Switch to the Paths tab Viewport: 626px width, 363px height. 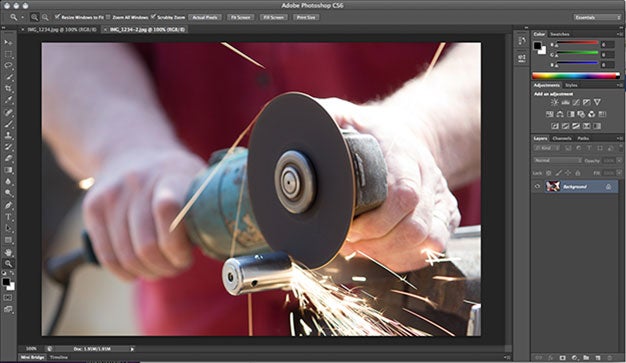coord(583,138)
